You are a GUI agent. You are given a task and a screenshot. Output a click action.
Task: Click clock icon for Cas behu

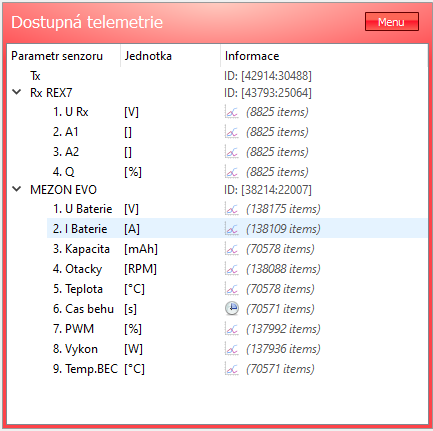(232, 309)
